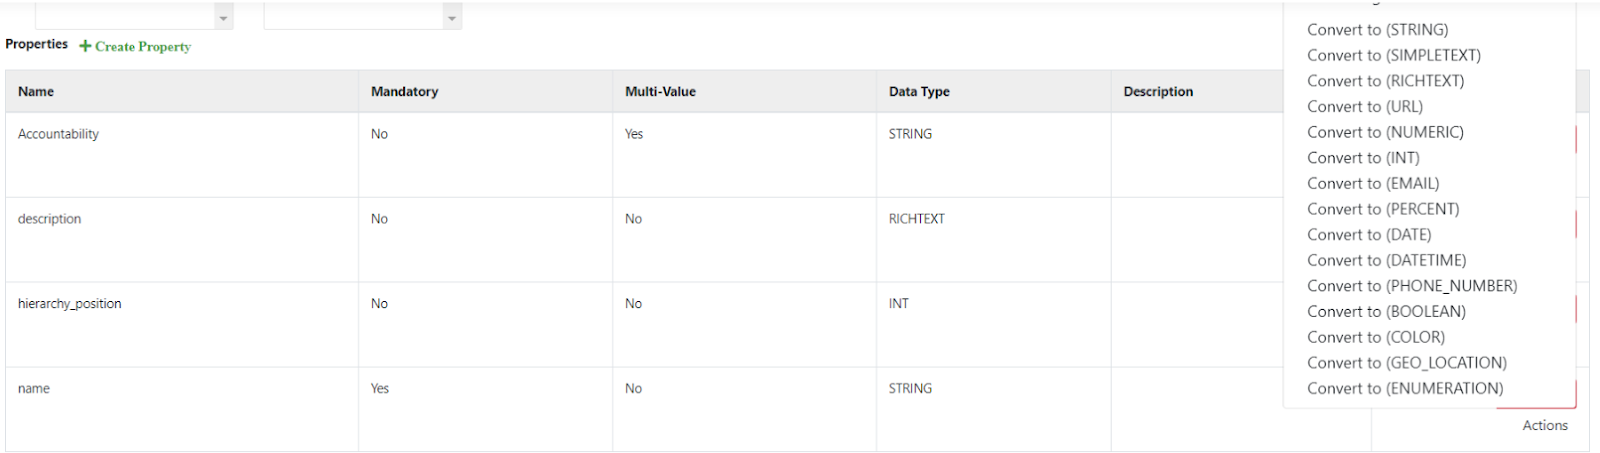Choose Convert to (DATETIME) item
The height and width of the screenshot is (453, 1600).
[x=1386, y=260]
